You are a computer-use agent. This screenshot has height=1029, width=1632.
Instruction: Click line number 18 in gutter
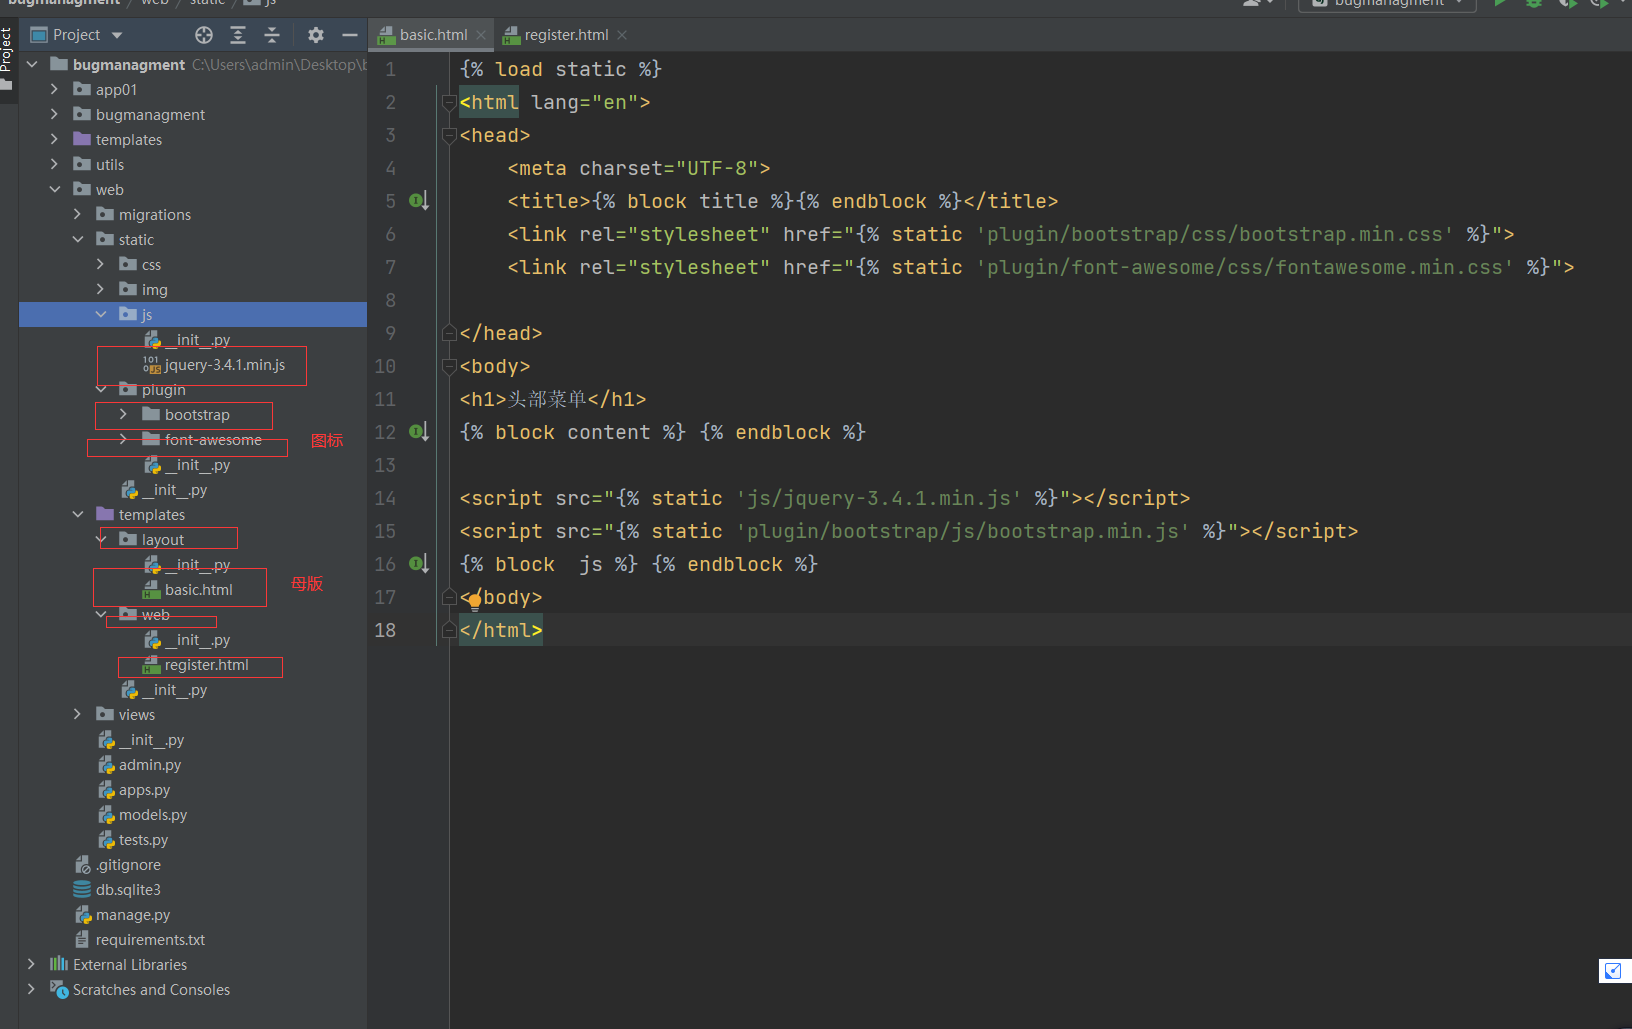(x=385, y=630)
